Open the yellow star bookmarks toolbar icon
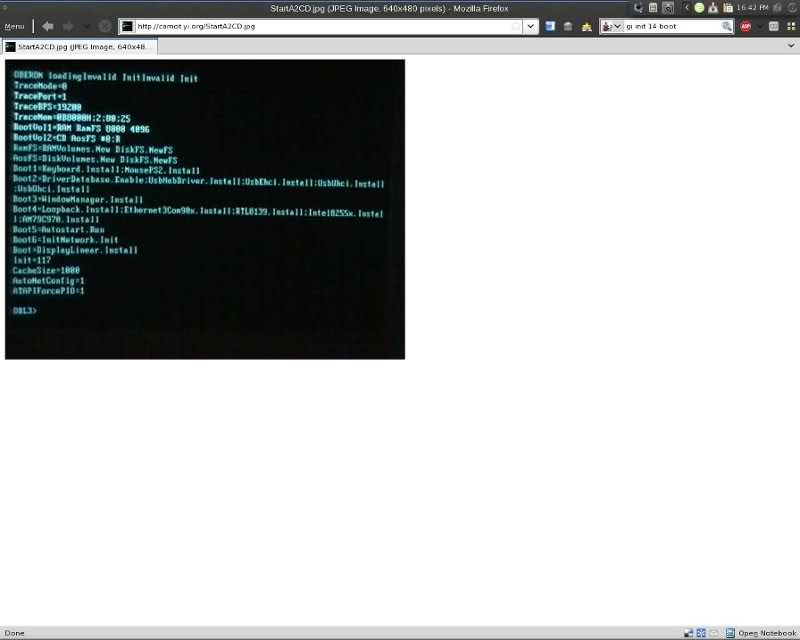Screen dimensions: 800x640 (587, 27)
